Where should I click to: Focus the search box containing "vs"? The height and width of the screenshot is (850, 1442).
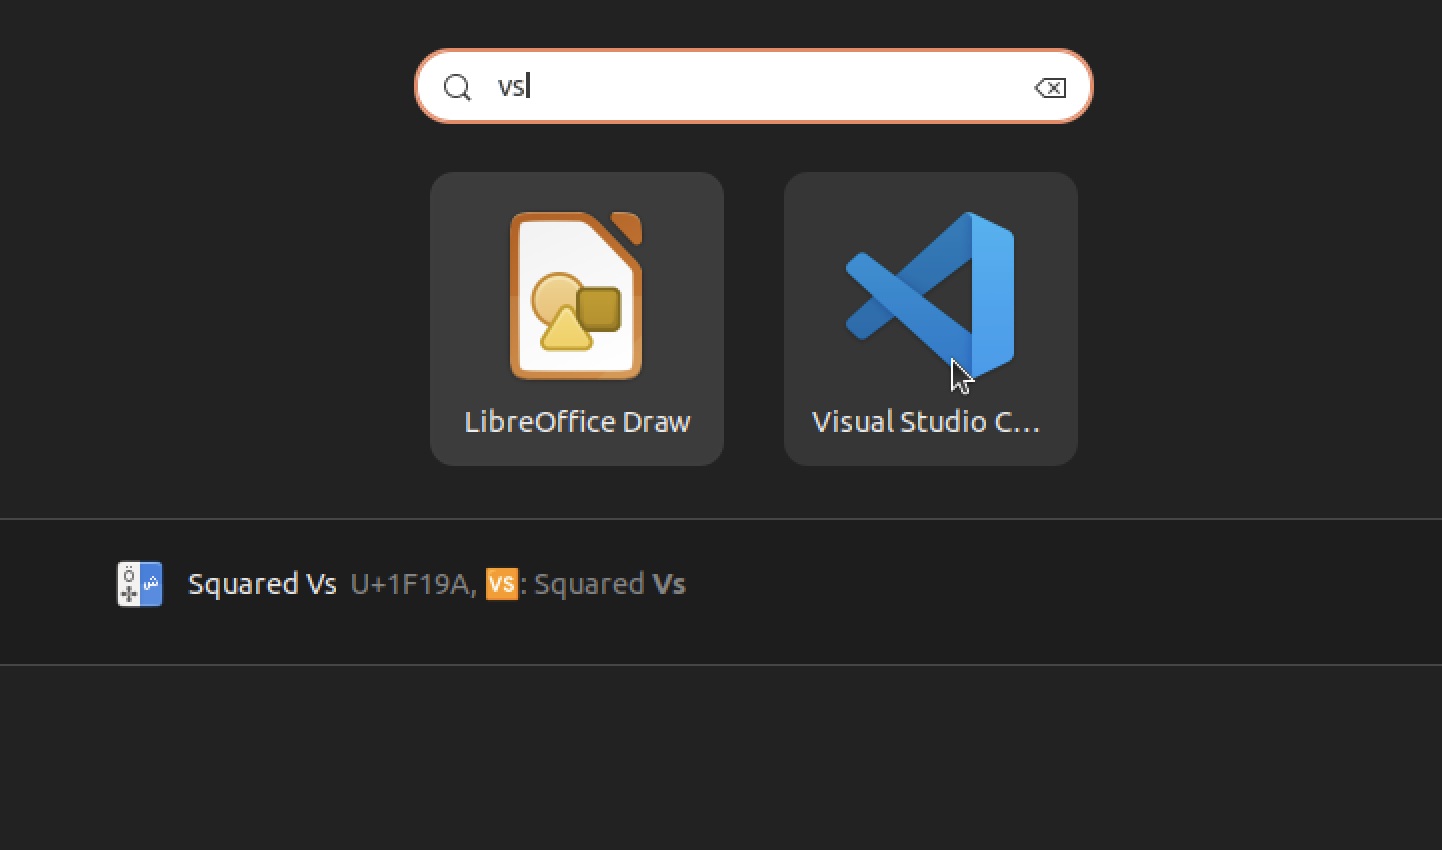point(754,86)
